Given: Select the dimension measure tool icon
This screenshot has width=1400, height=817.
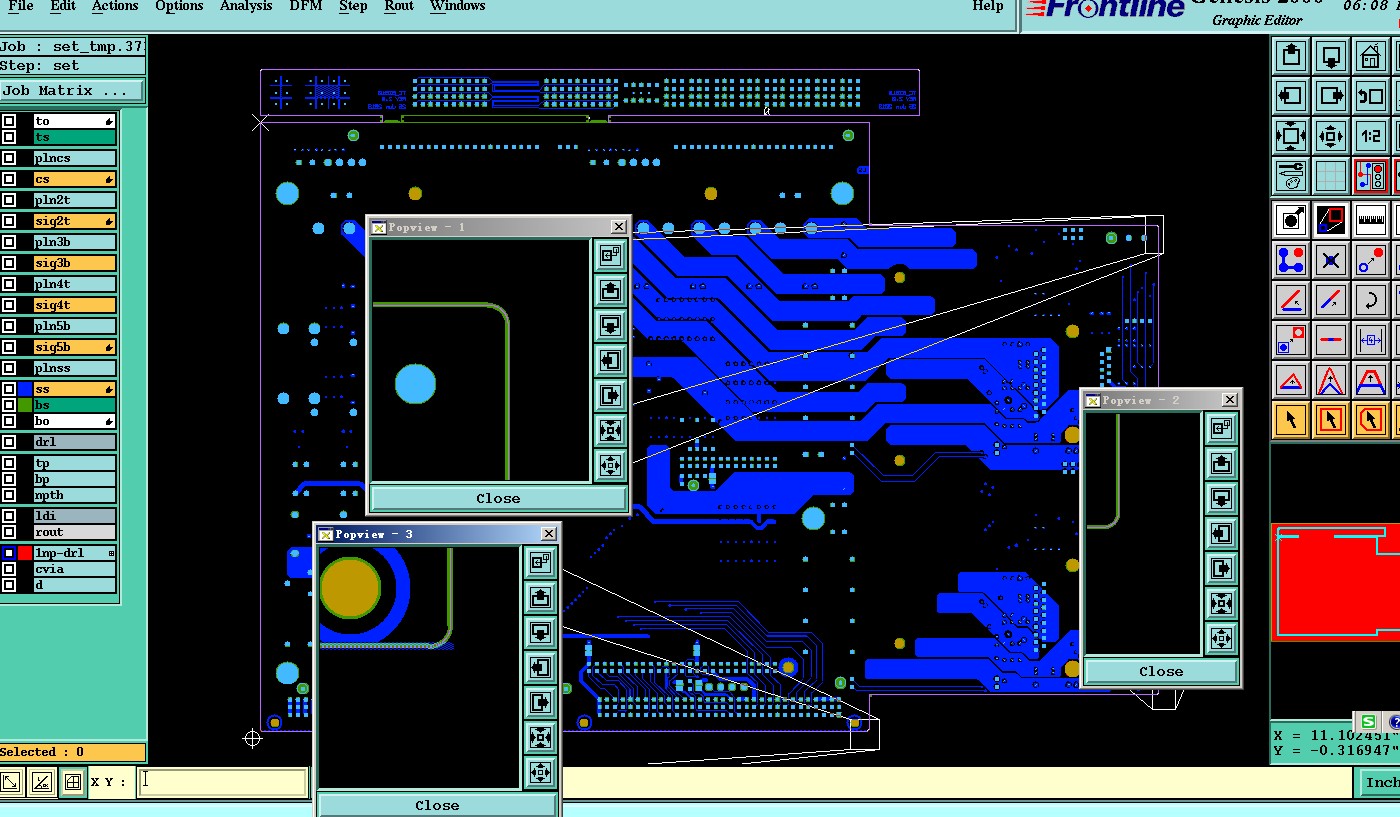Looking at the screenshot, I should click(1371, 340).
